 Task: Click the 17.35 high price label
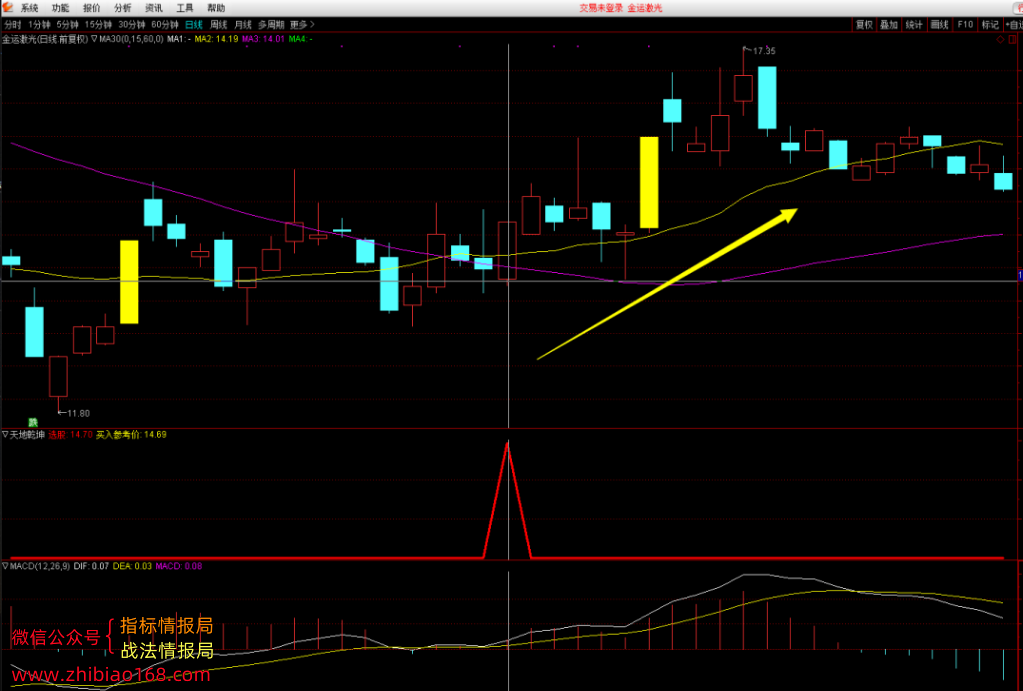tap(764, 51)
